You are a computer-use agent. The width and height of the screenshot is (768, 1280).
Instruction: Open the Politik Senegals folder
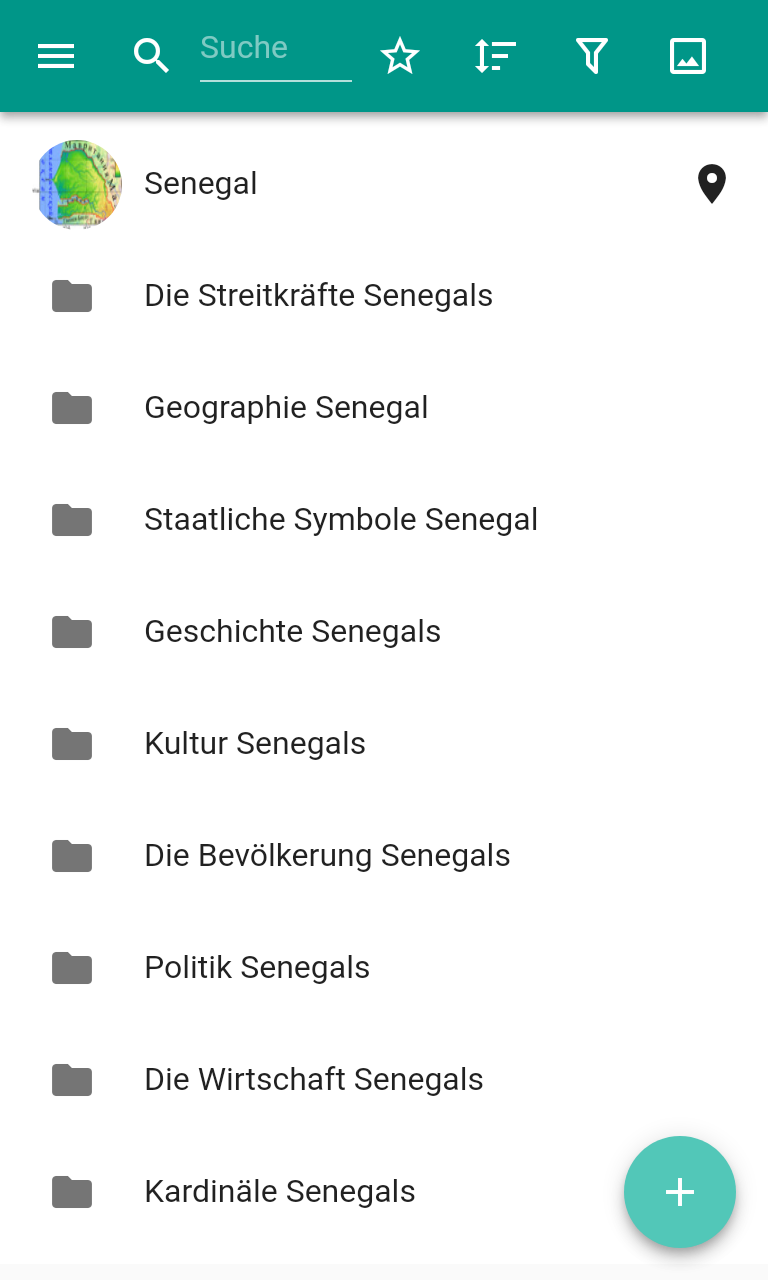[257, 968]
